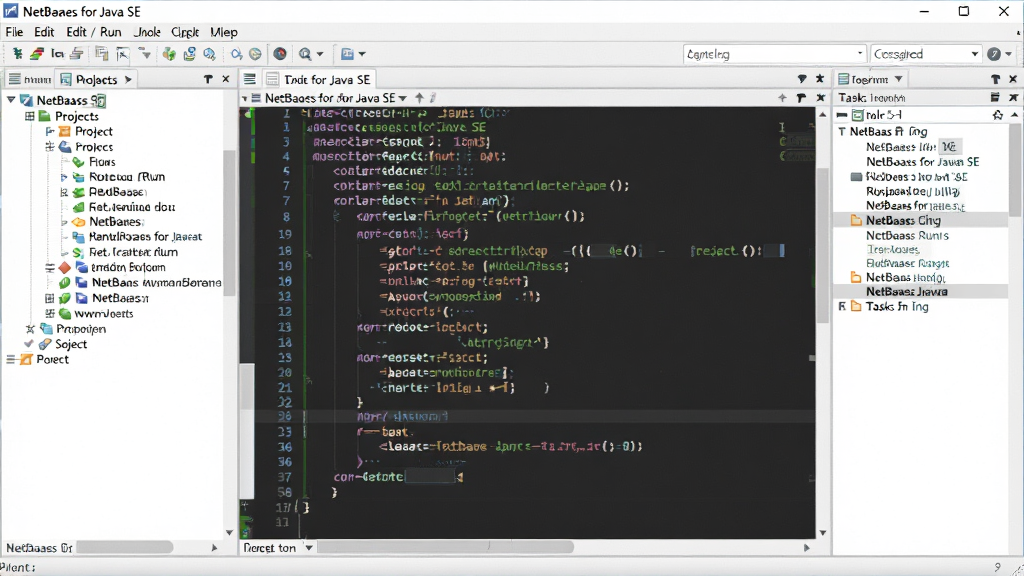
Task: Toggle the pin on the Projects panel
Action: click(208, 79)
